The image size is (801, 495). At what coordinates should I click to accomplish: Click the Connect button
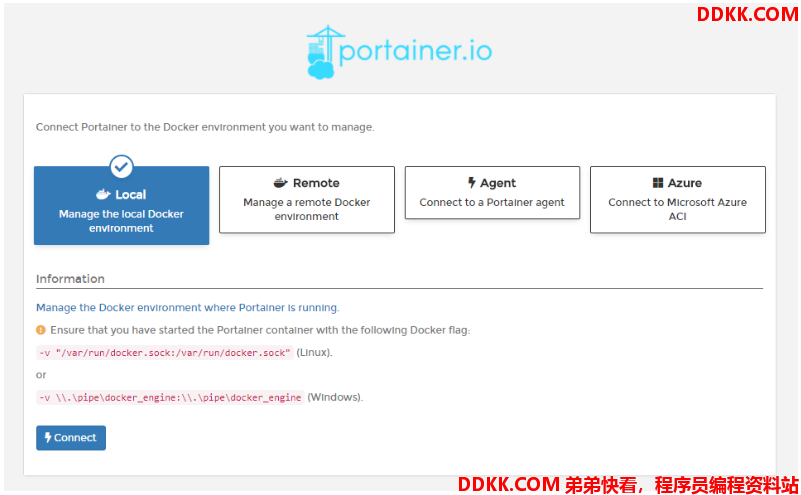tap(71, 438)
